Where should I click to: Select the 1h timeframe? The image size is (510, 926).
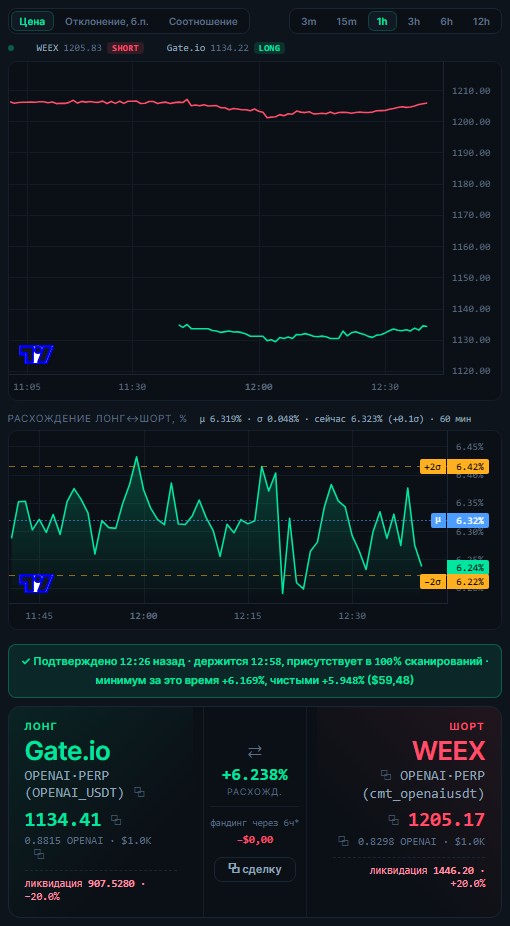(x=382, y=22)
